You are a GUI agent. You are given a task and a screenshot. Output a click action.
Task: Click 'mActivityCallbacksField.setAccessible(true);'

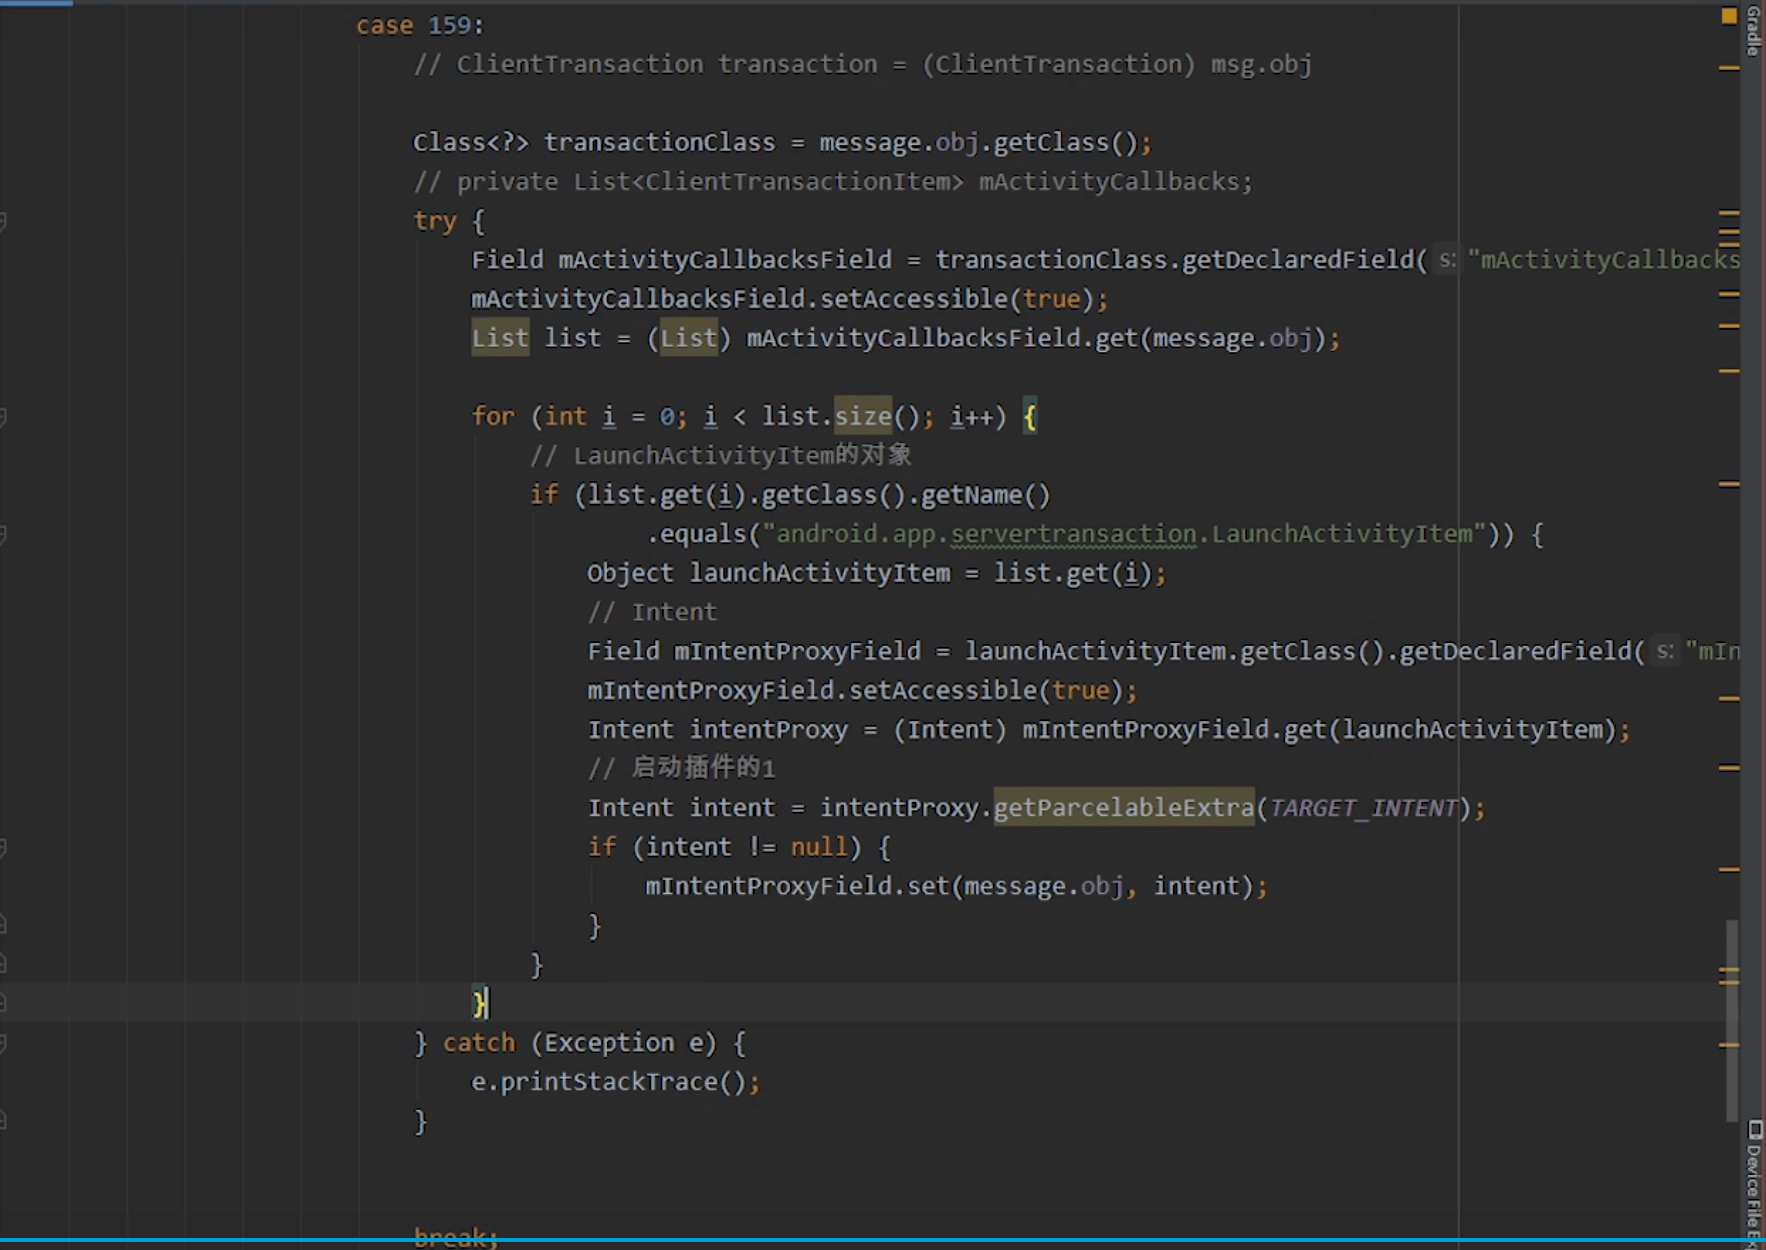tap(790, 299)
